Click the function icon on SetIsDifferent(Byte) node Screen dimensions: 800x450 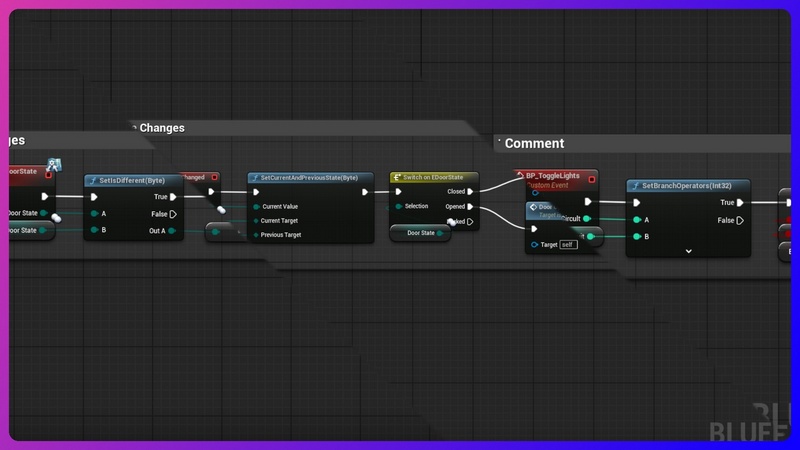pyautogui.click(x=92, y=181)
